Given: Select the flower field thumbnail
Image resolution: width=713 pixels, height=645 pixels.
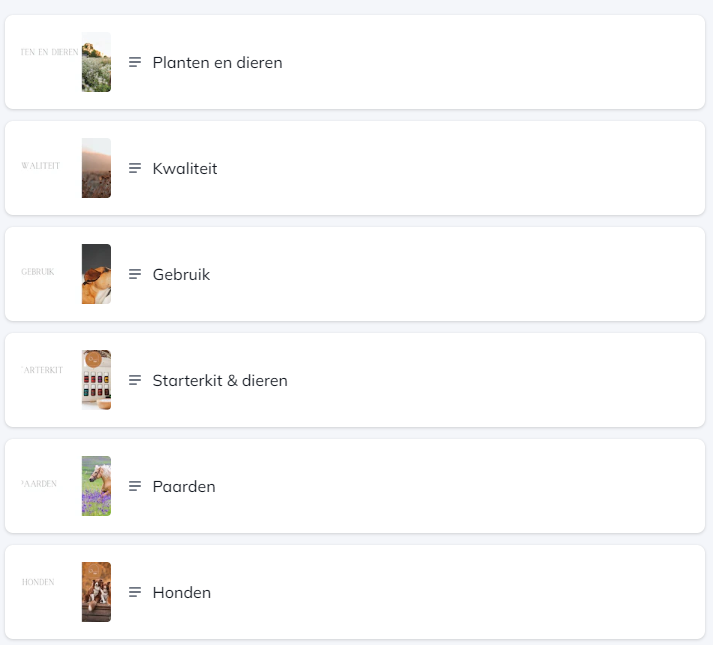Looking at the screenshot, I should 96,62.
